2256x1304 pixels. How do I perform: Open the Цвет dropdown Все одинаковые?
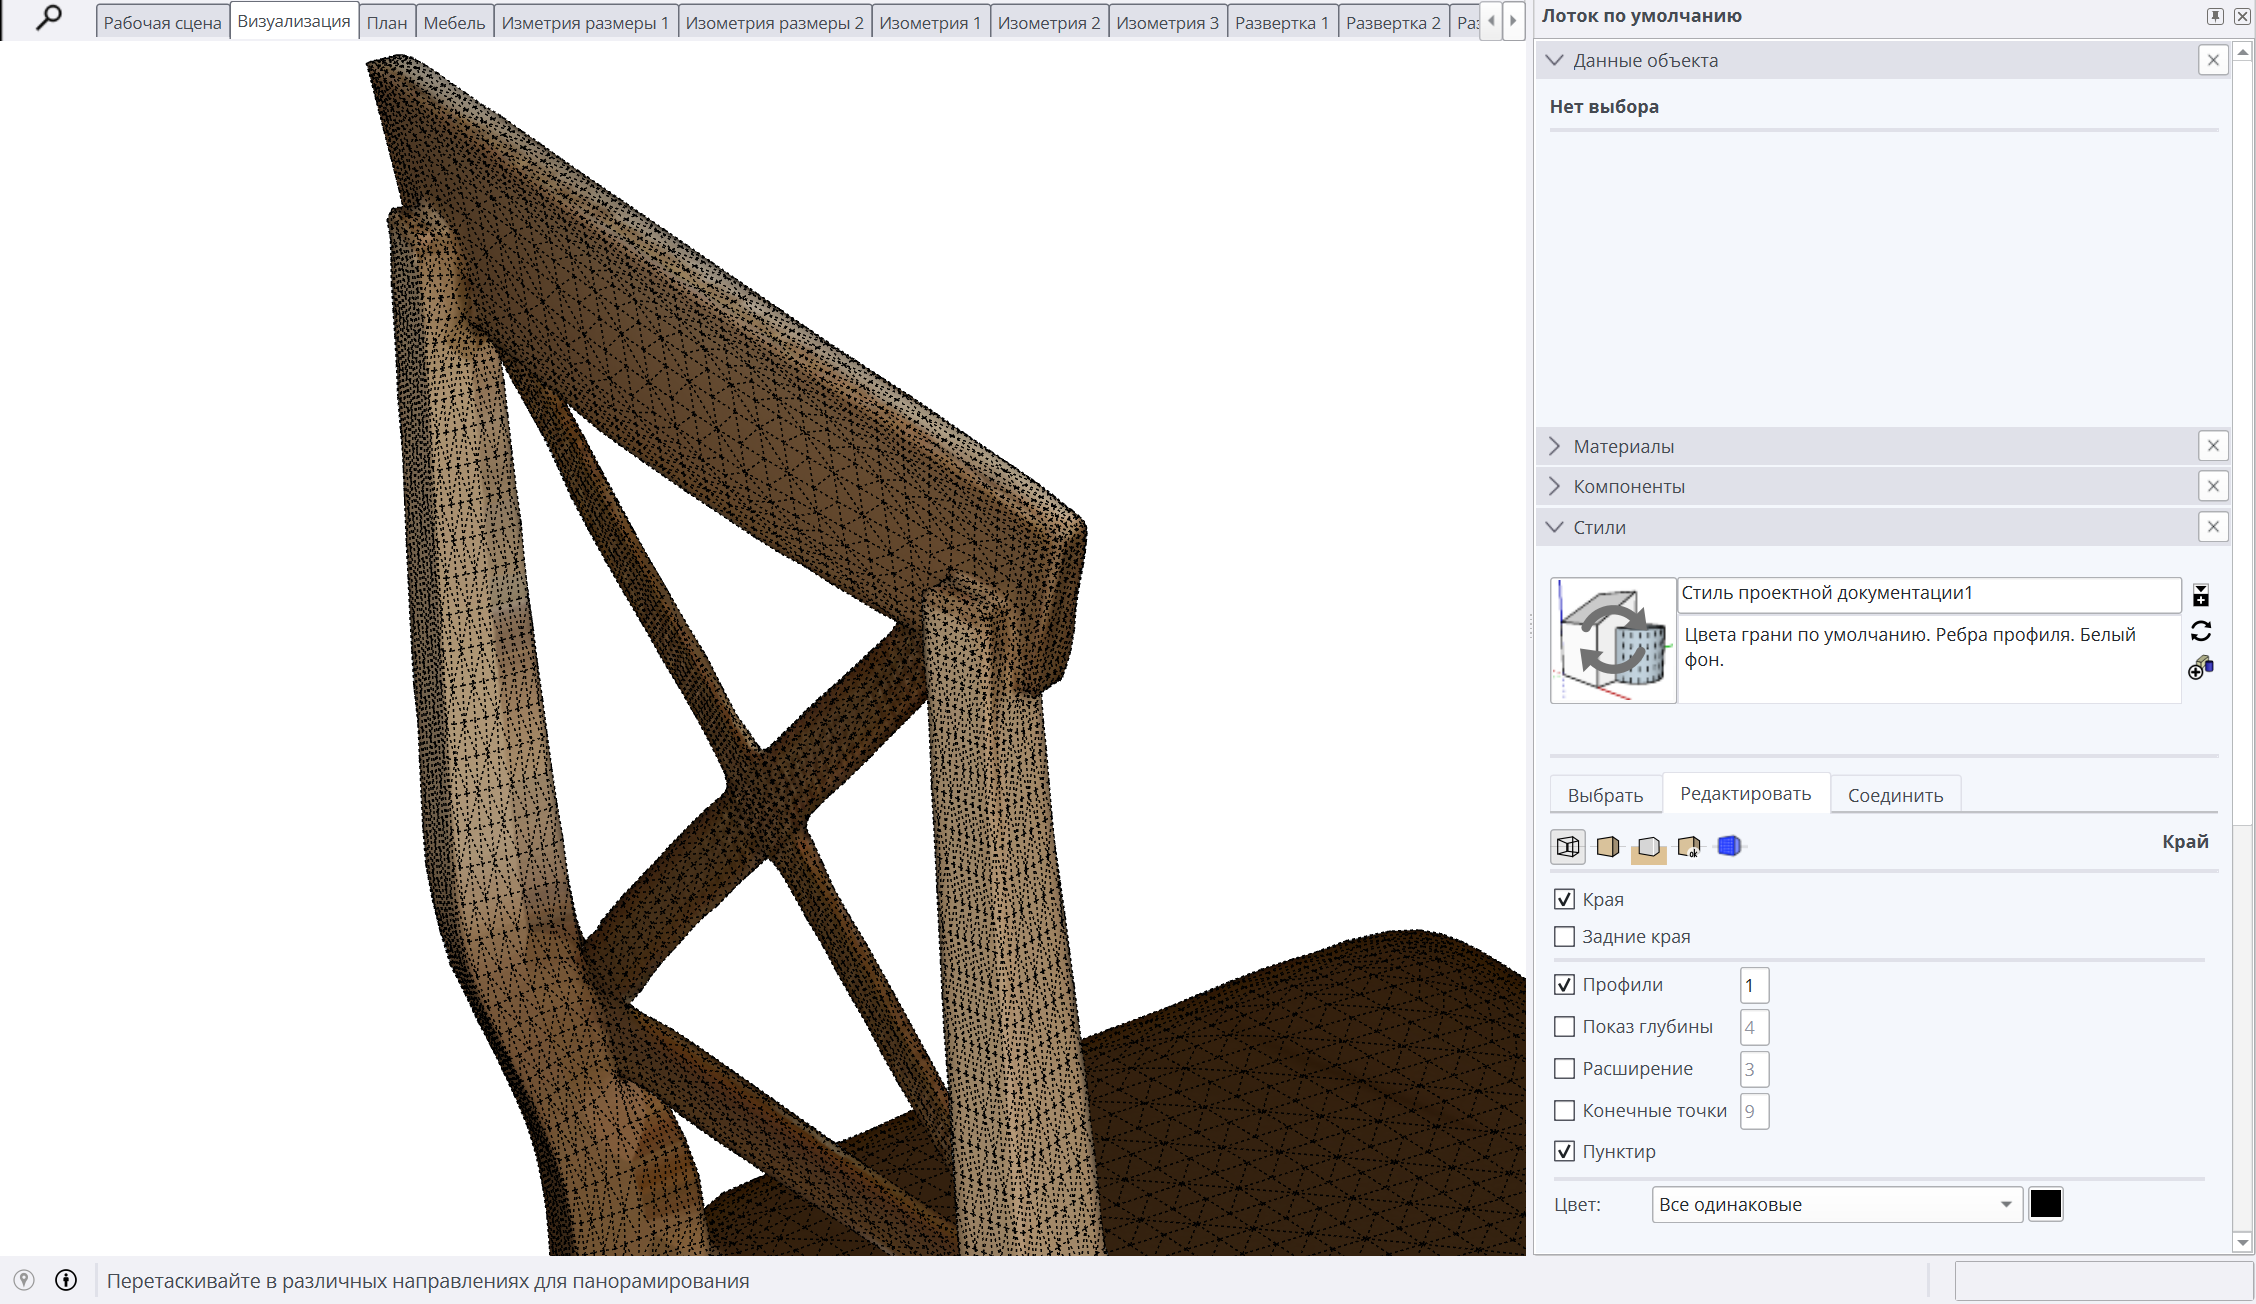pos(1836,1205)
